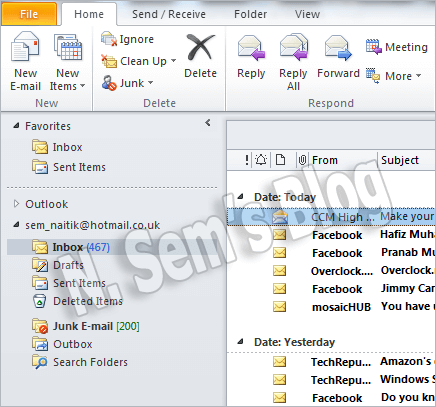
Task: Open the File backstage tab
Action: 29,14
